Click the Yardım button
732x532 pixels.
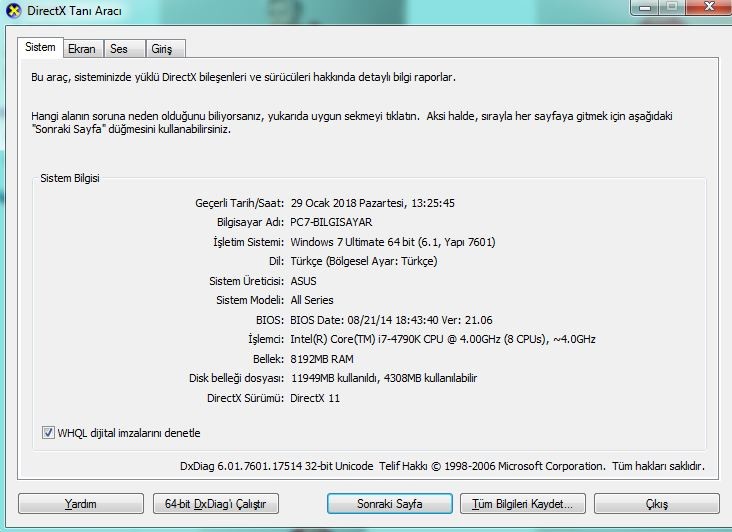click(x=81, y=504)
